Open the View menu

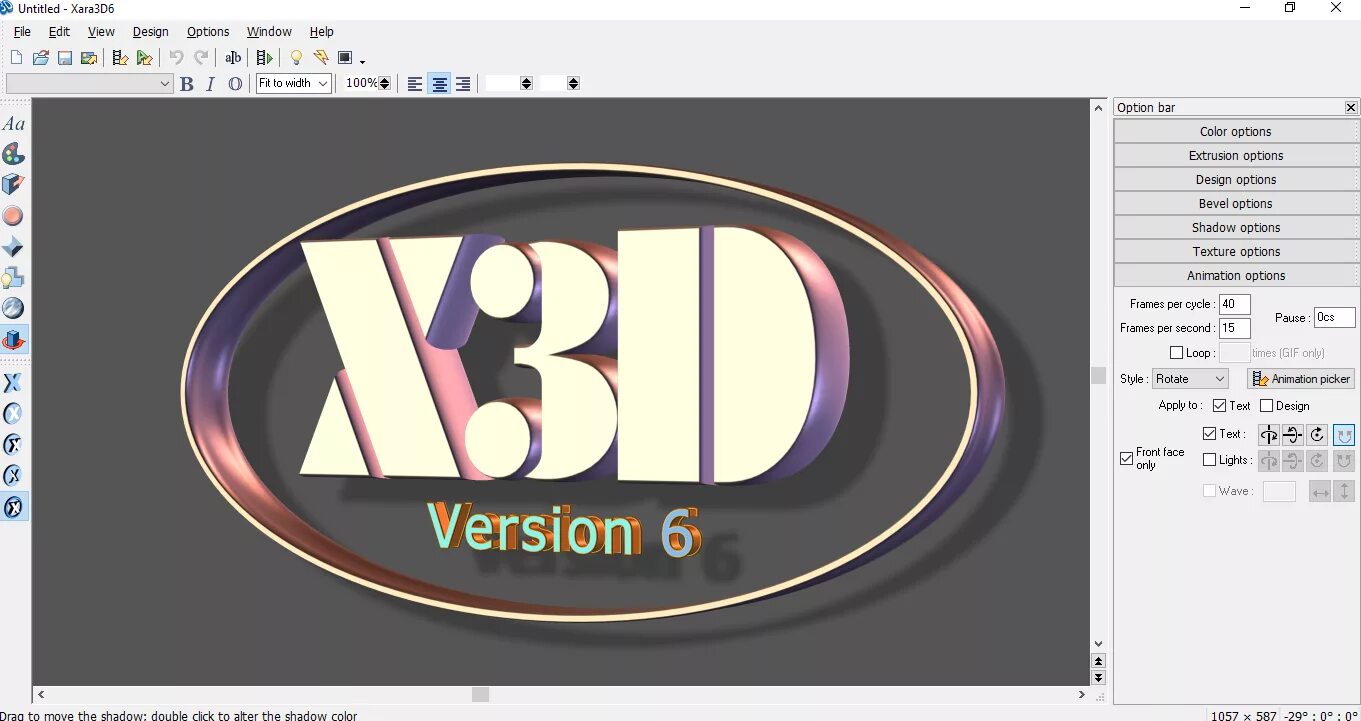(101, 32)
